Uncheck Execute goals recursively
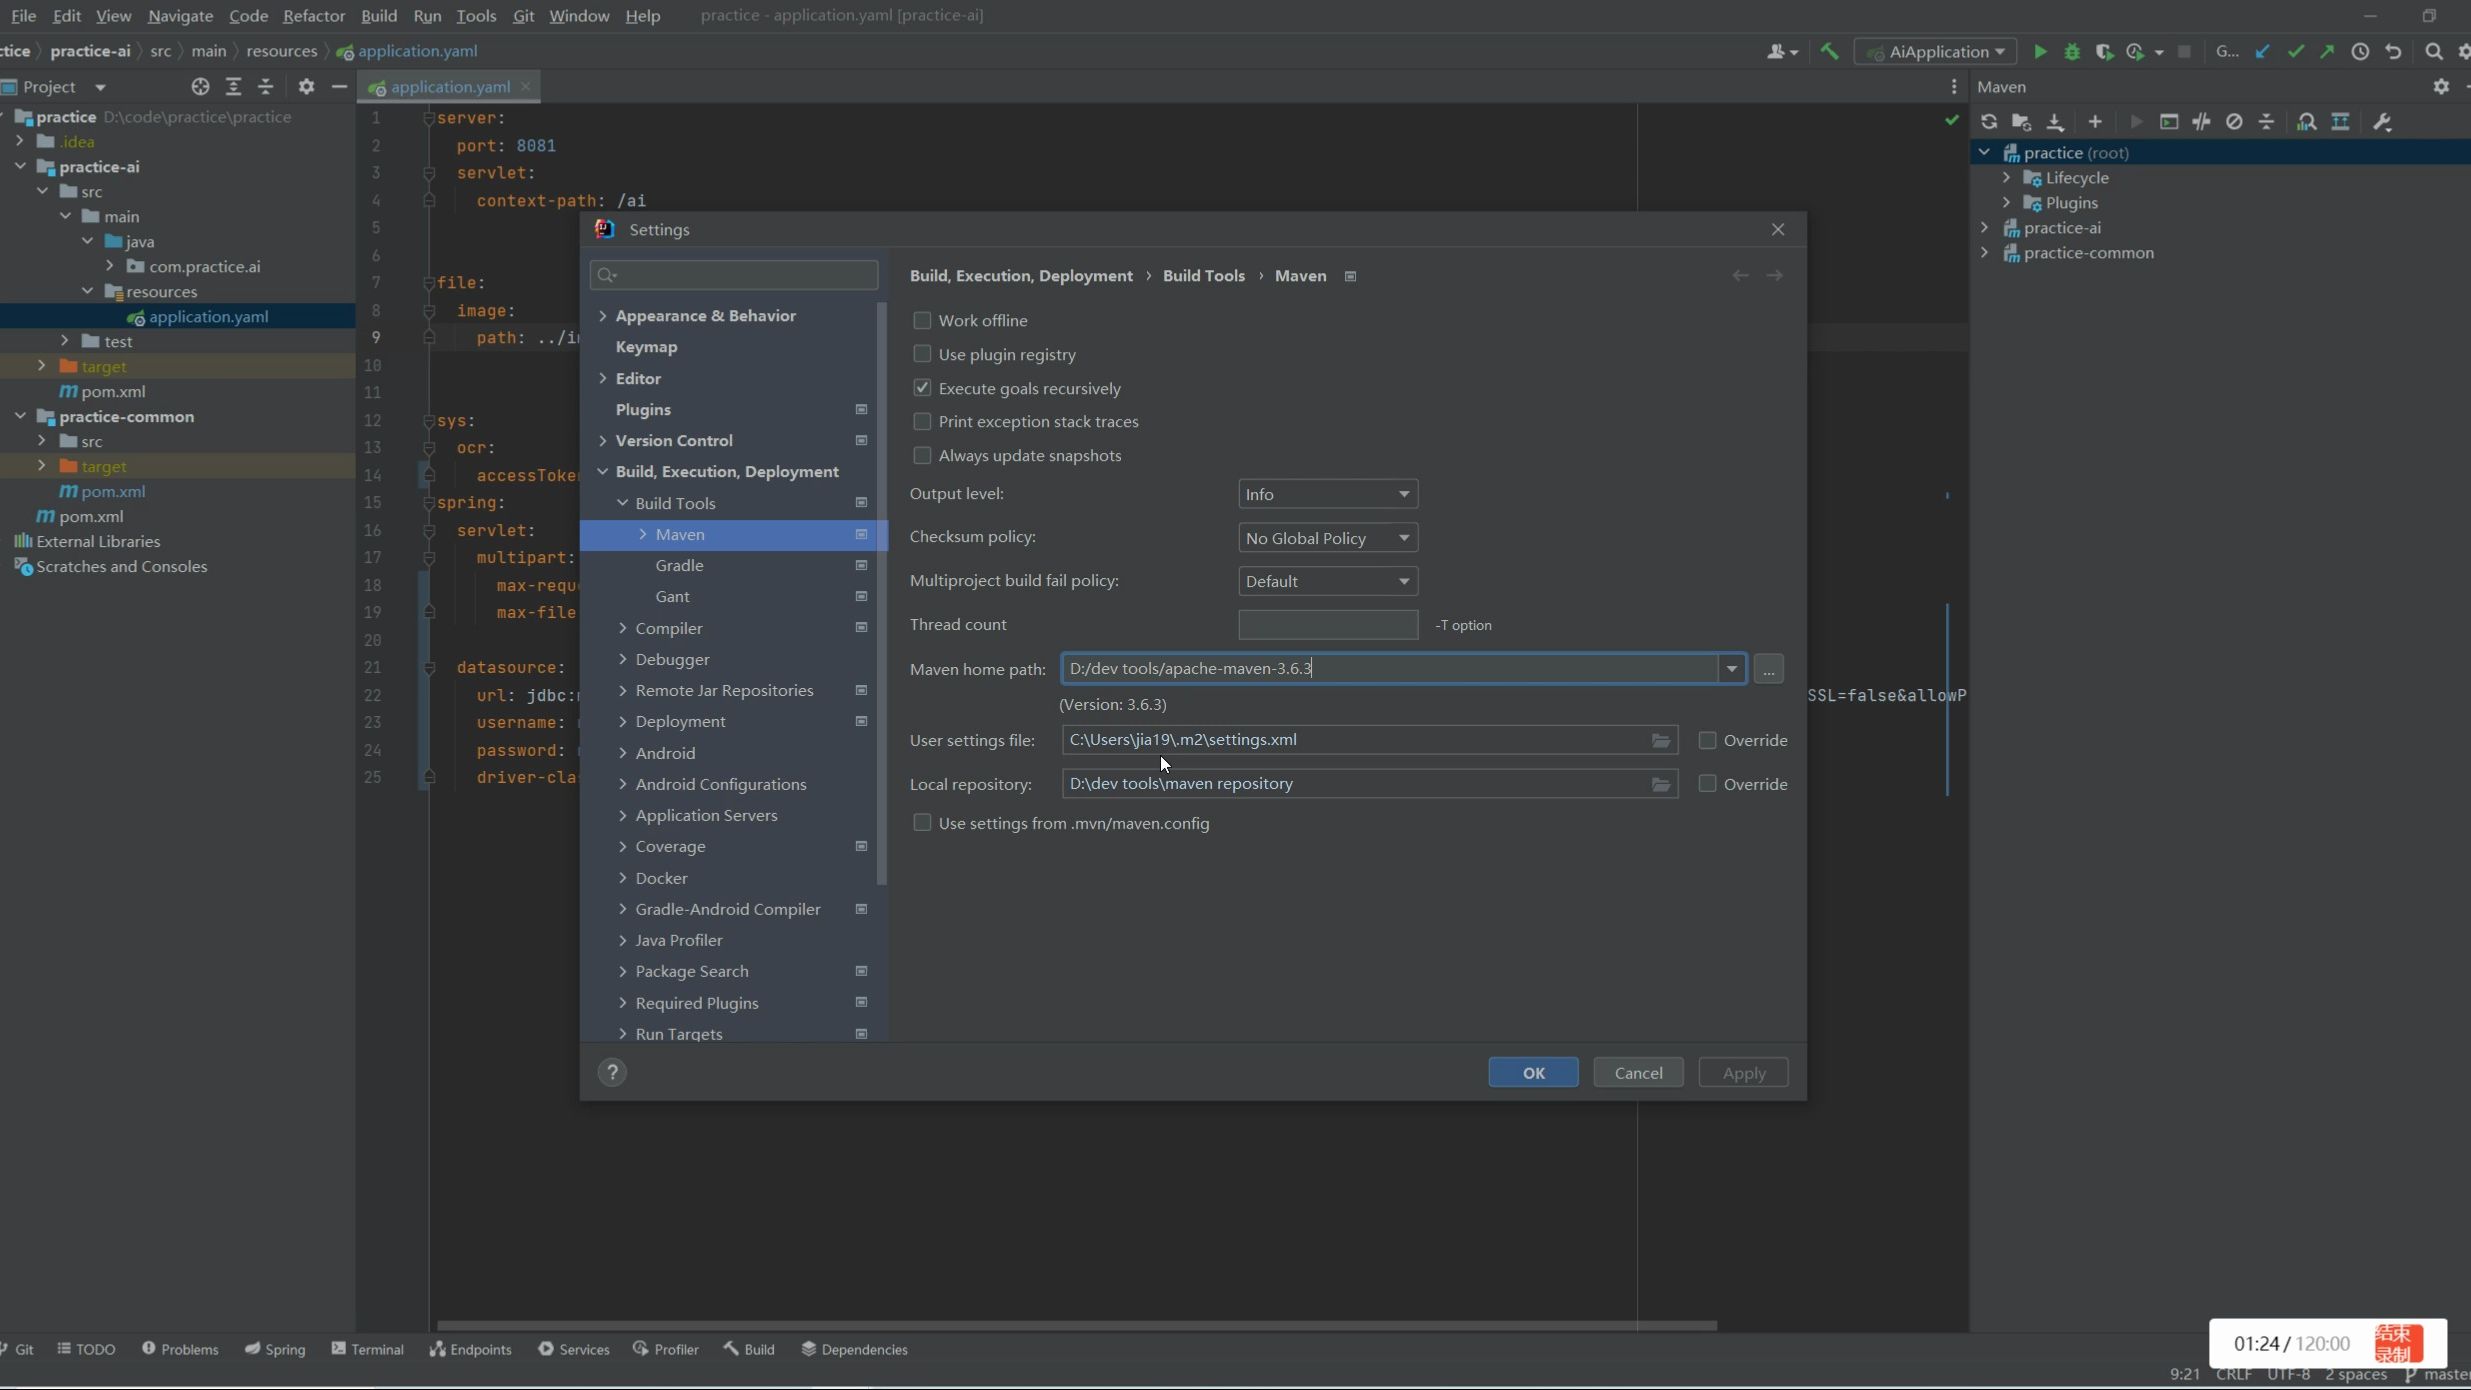 [922, 388]
